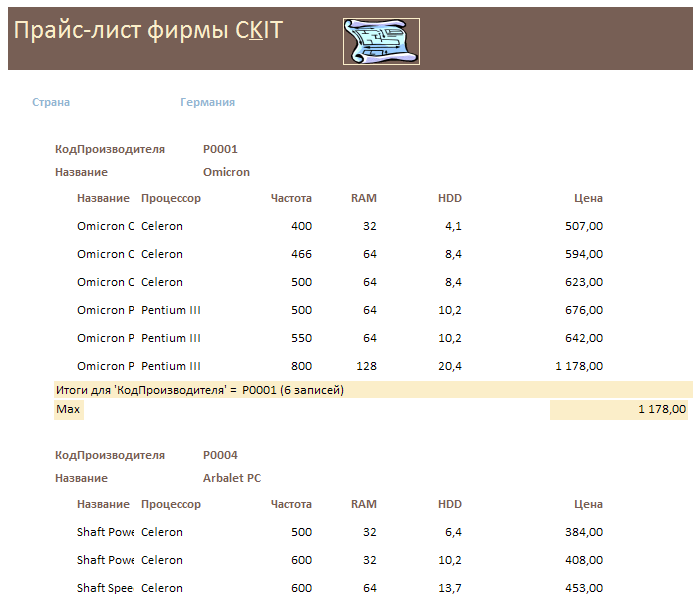Click HDD value 6,4
Screen dimensions: 693x604
tap(453, 532)
